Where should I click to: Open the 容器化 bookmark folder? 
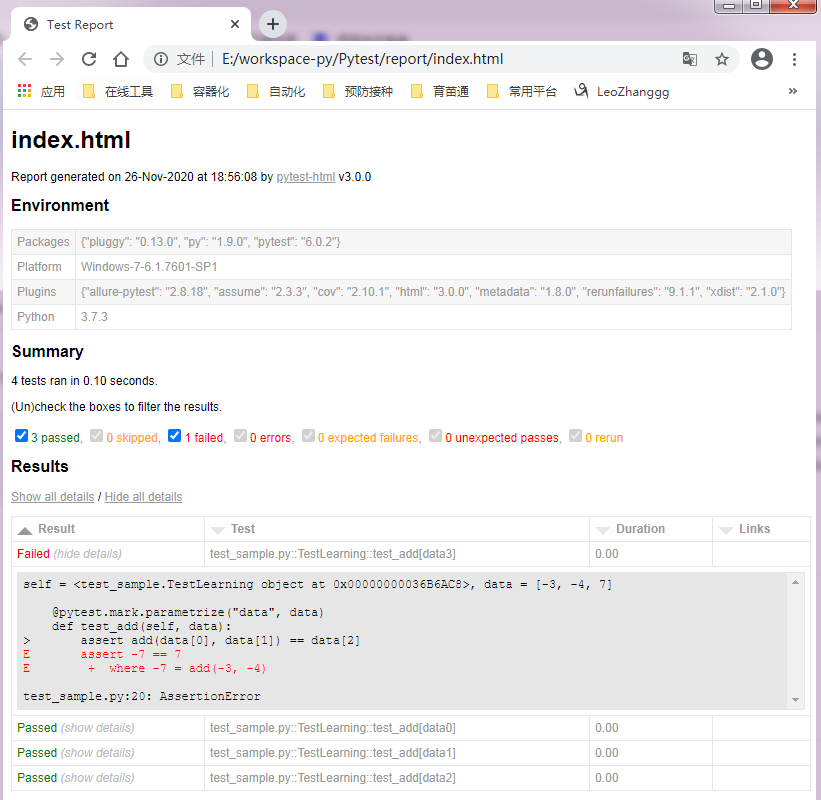click(200, 92)
